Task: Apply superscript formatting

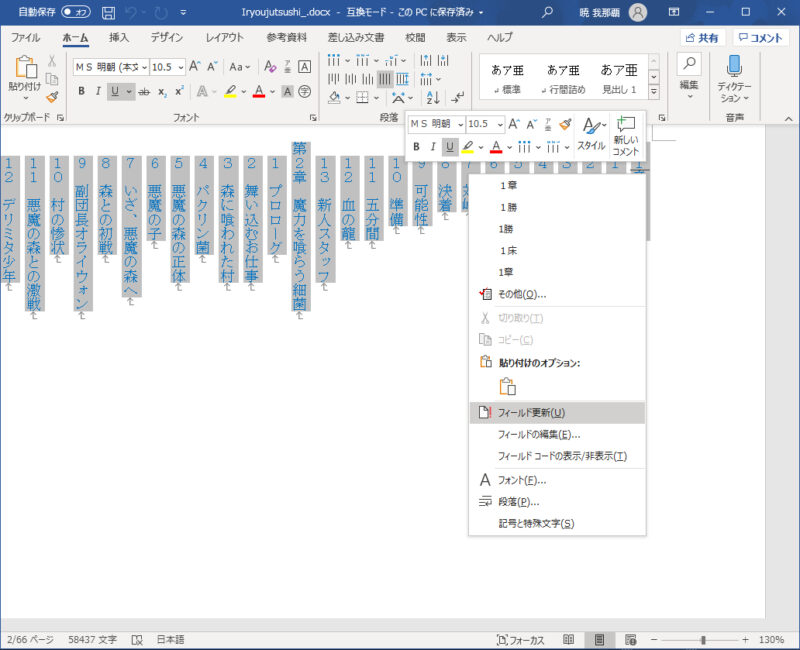Action: pos(179,92)
